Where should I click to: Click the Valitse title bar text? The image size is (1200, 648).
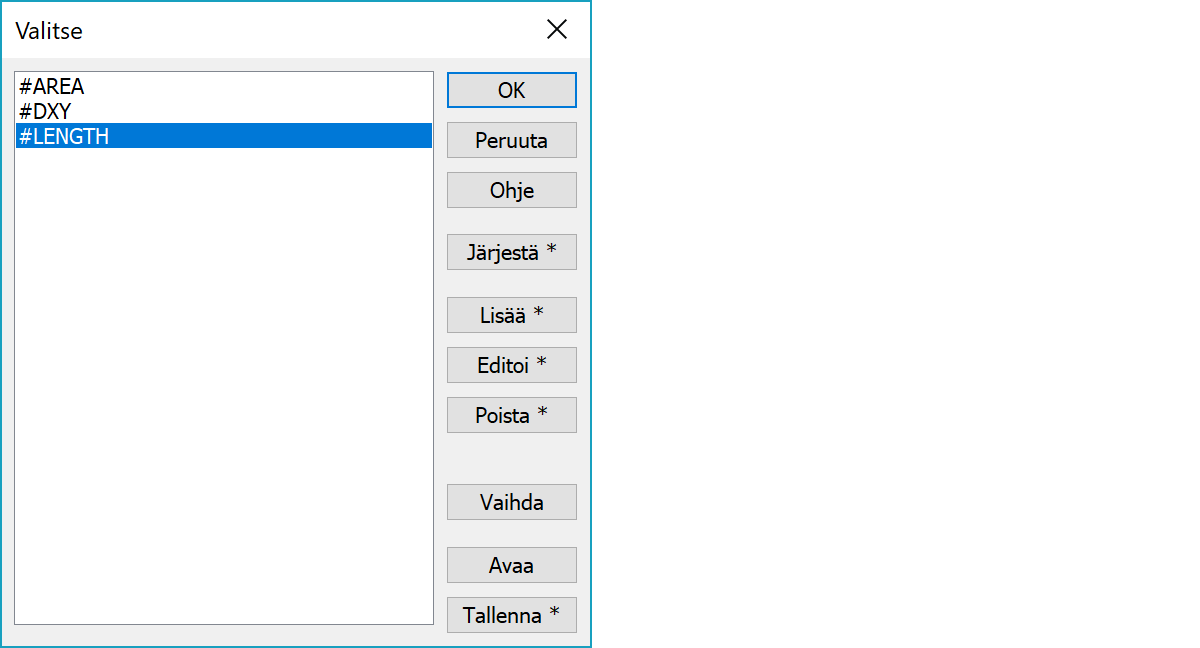tap(49, 31)
